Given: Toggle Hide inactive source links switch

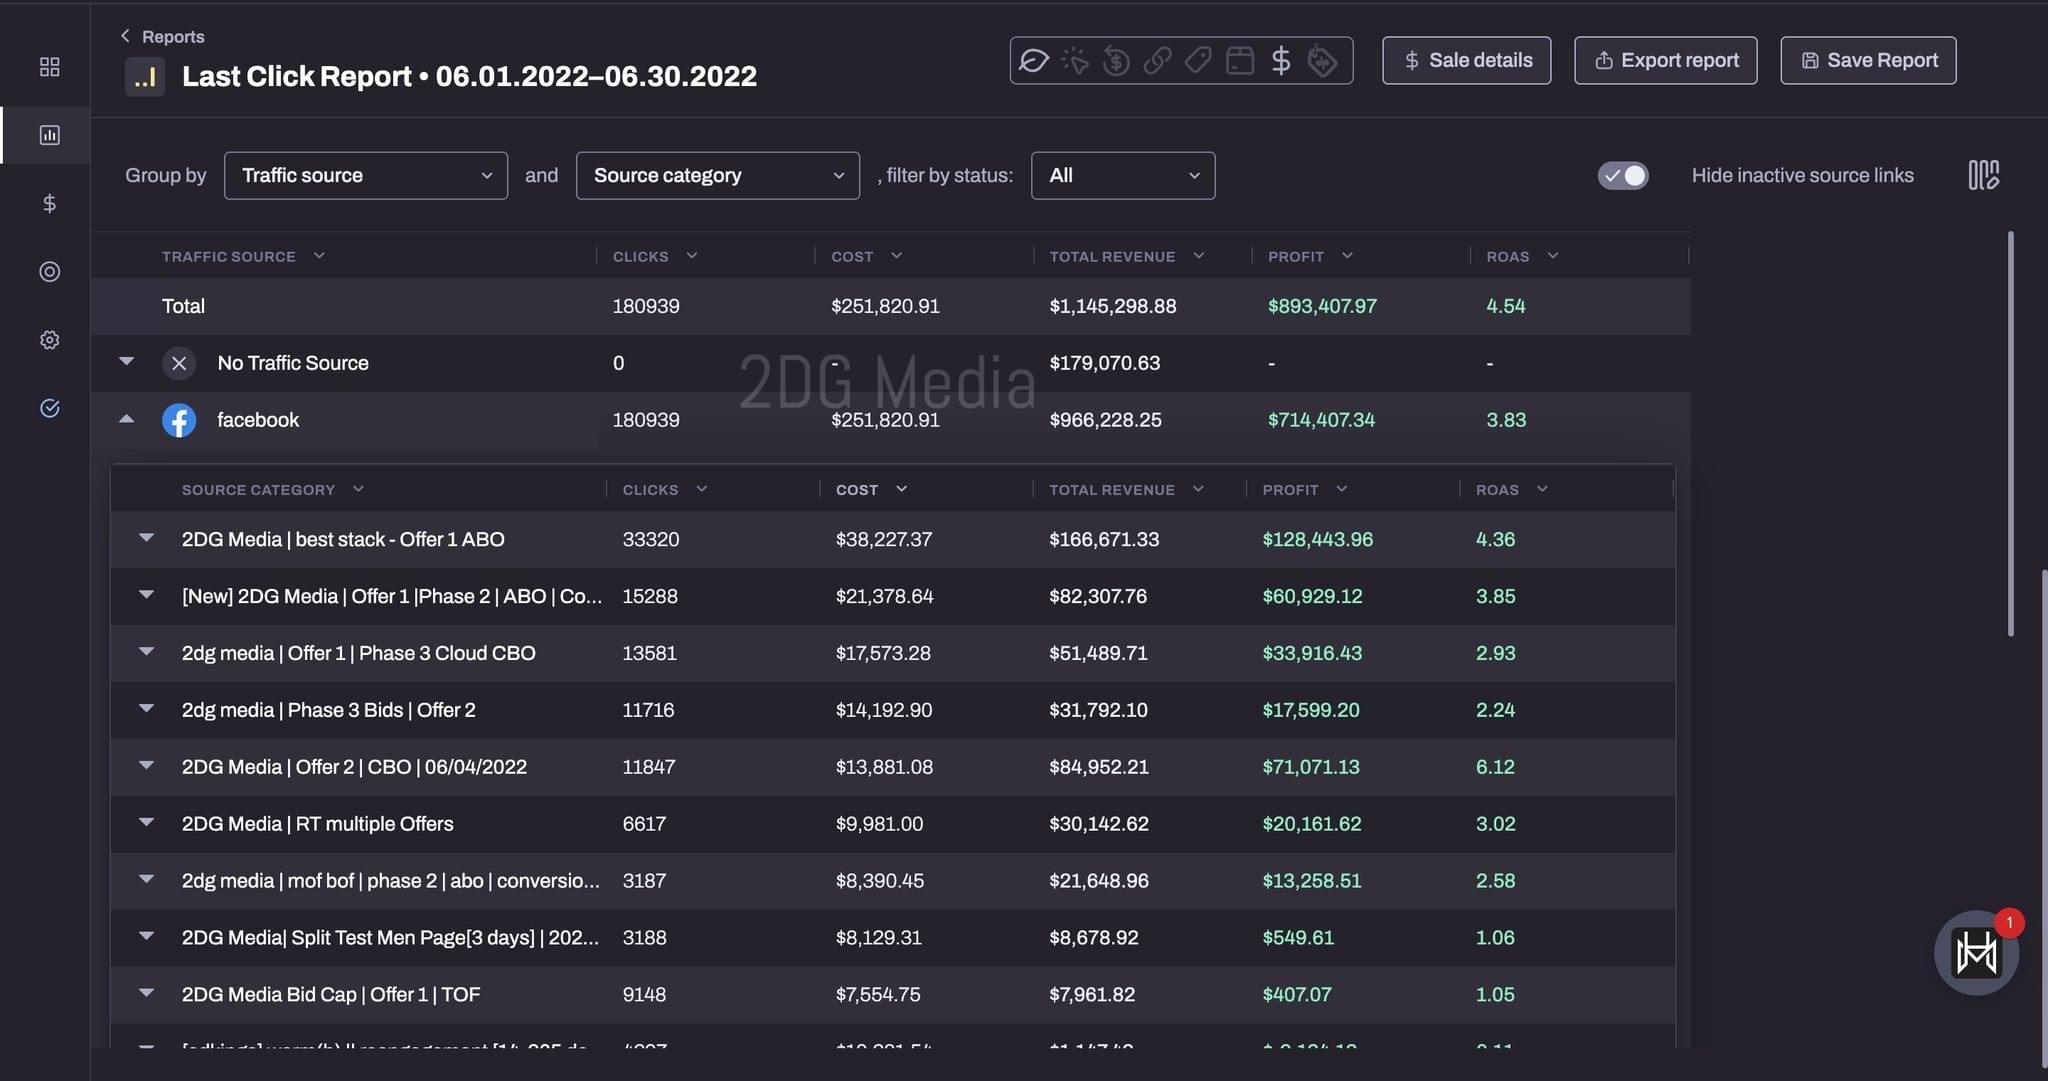Looking at the screenshot, I should 1622,175.
